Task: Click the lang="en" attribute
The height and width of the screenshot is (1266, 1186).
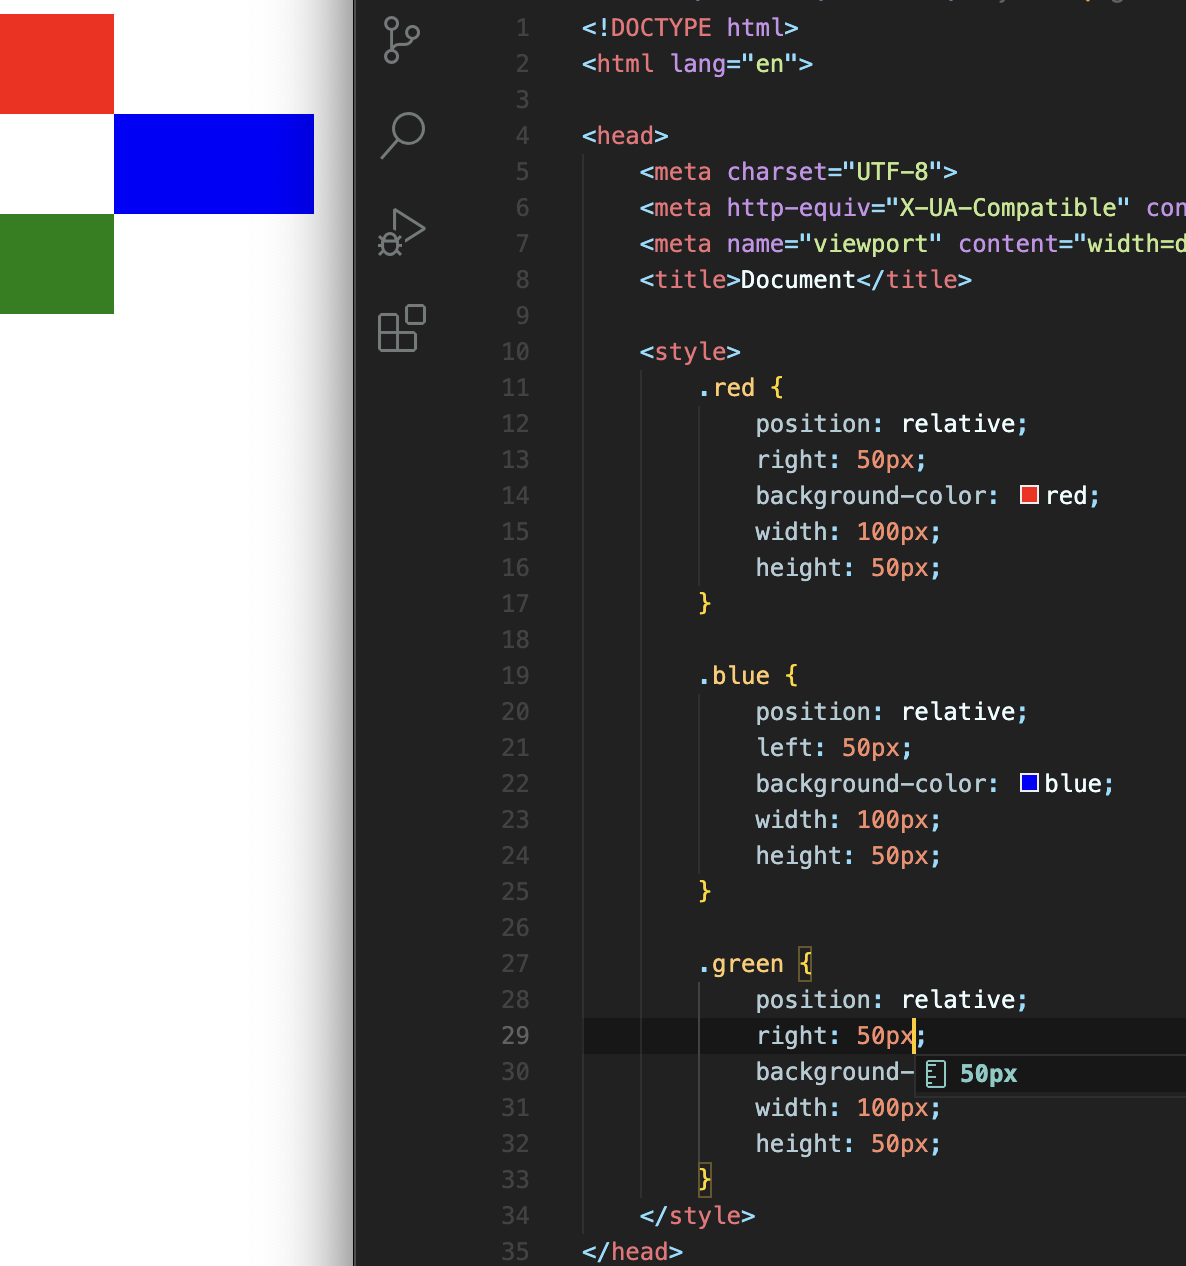Action: click(x=734, y=64)
